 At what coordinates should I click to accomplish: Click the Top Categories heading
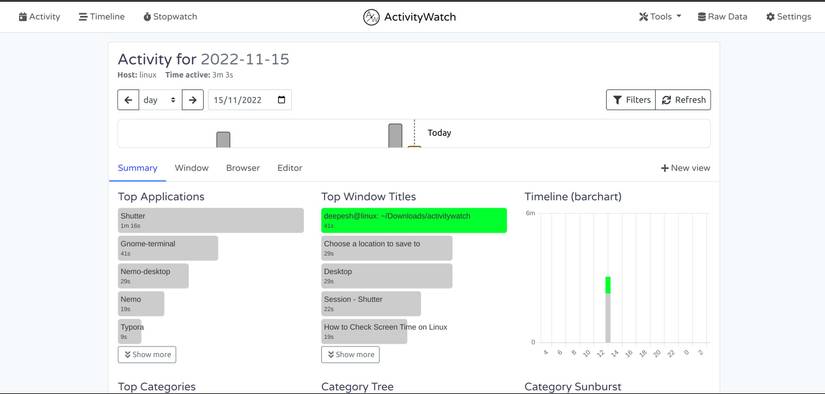click(x=157, y=387)
